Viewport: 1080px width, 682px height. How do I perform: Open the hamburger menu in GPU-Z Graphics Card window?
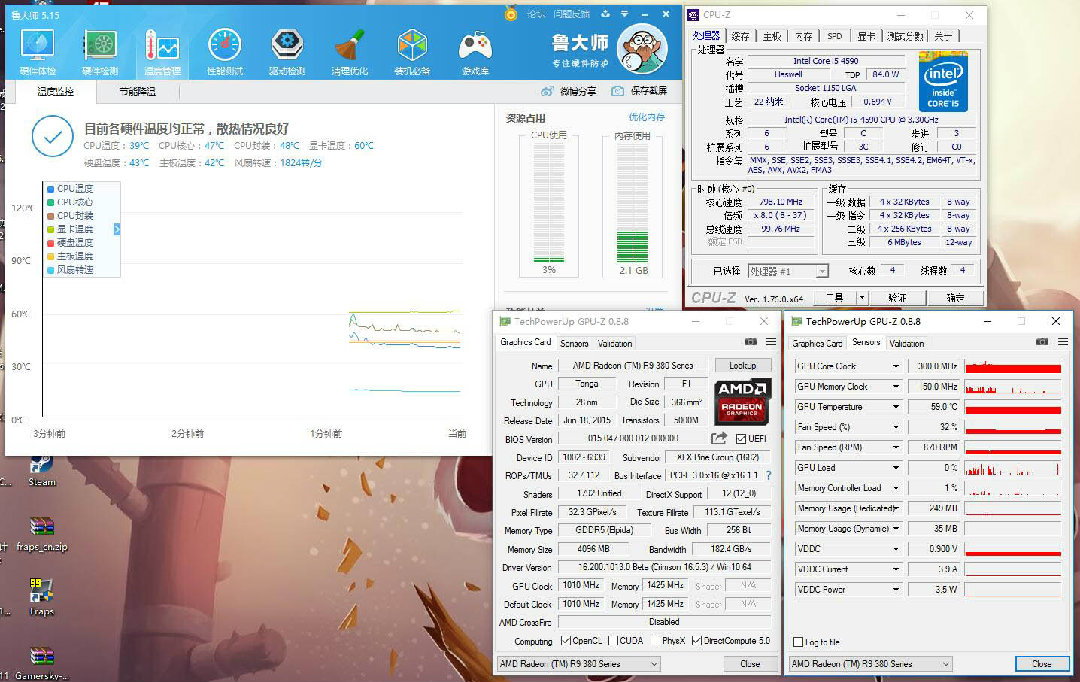coord(771,342)
